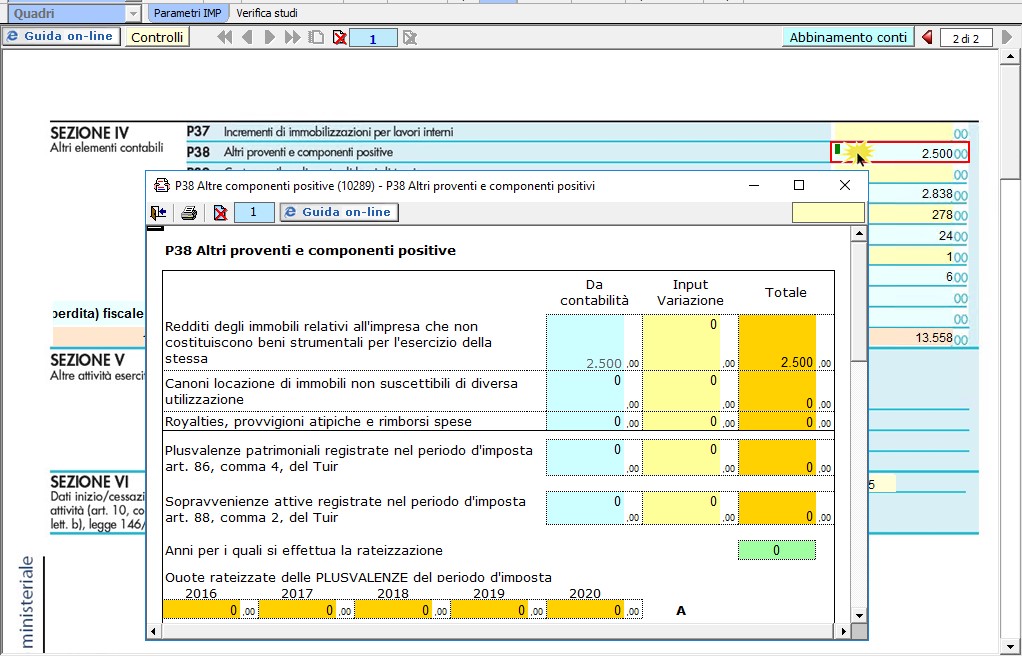Open Guida on-line in P38 dialog
This screenshot has height=657, width=1022.
[x=339, y=212]
